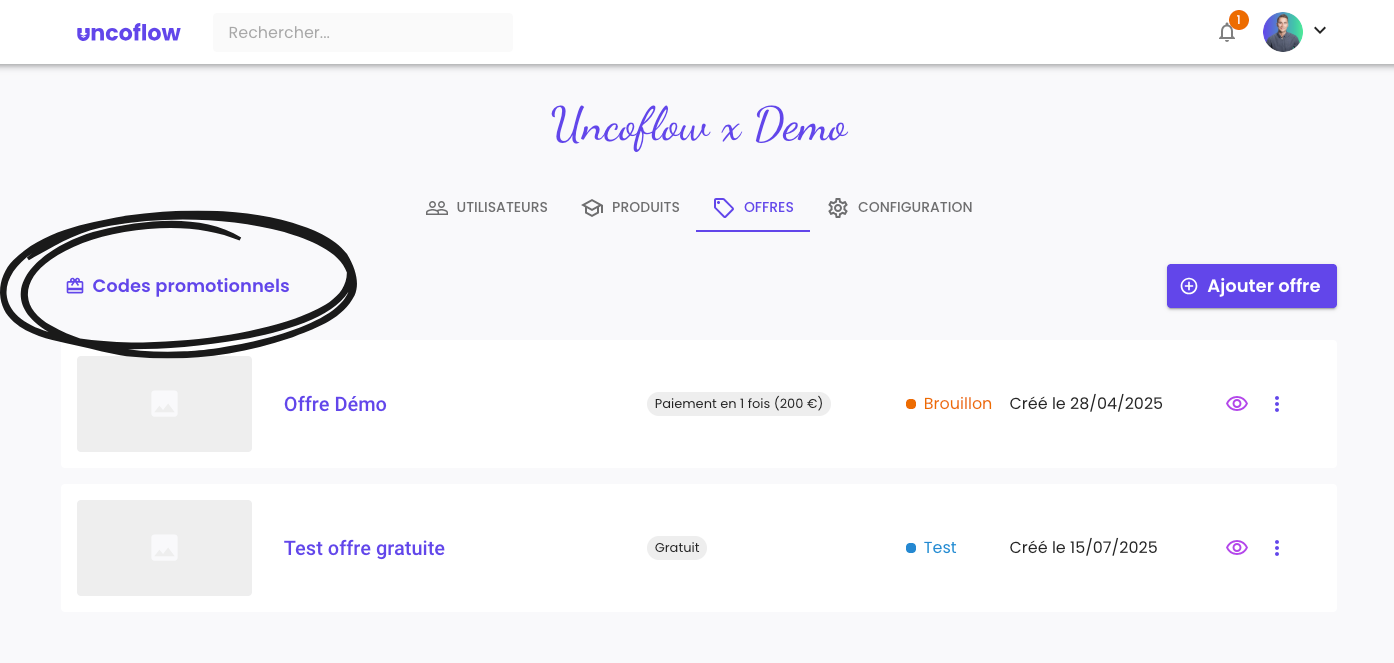Open the Test offre gratuite thumbnail
Screen dimensions: 1394x663
[164, 548]
